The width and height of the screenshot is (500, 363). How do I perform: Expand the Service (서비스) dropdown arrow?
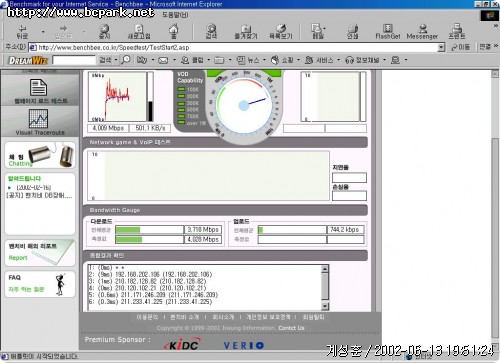pyautogui.click(x=338, y=60)
